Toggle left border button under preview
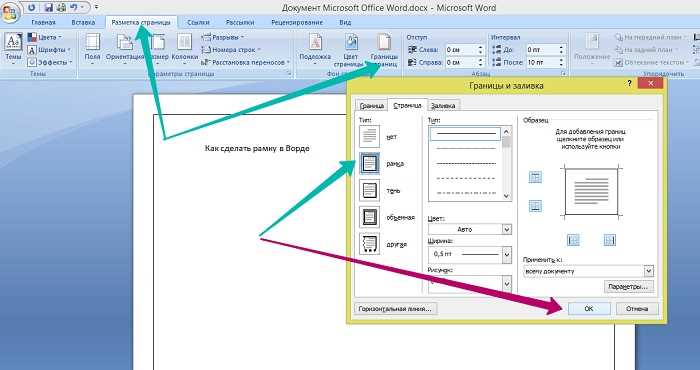Screen dimensions: 700x370 point(573,240)
